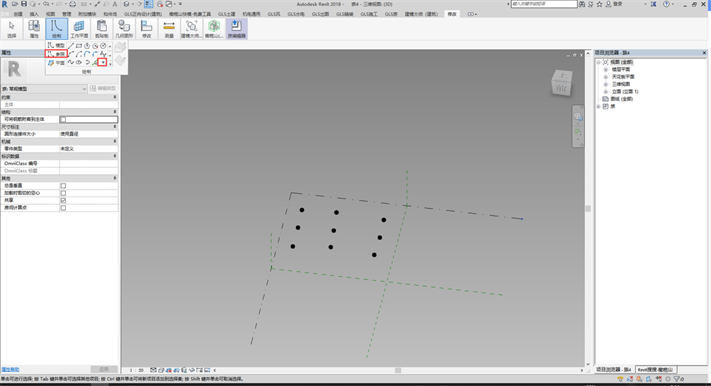Toggle the 房间计算点 checkbox
The height and width of the screenshot is (386, 711).
[x=63, y=208]
